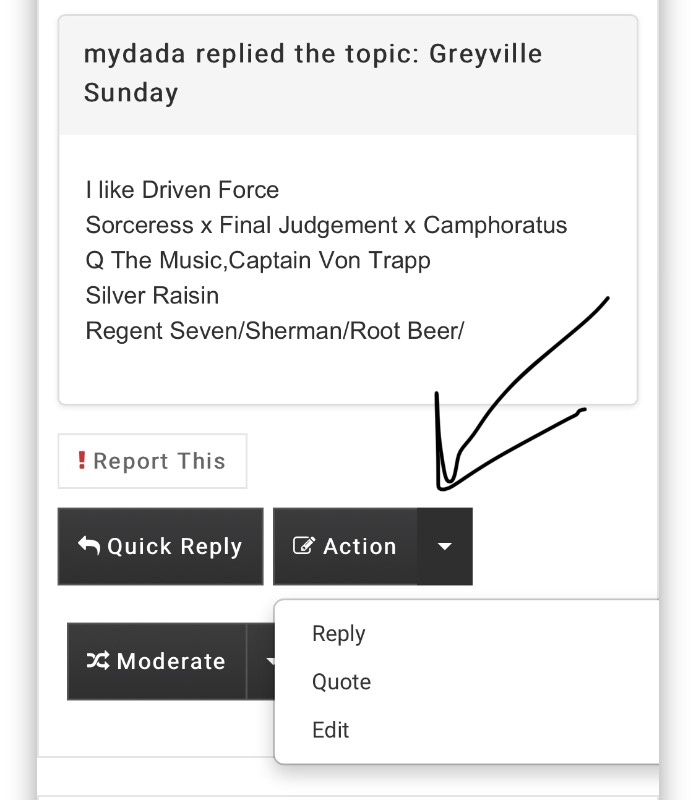Click the Q The Music,Captain Von Trapp line
This screenshot has height=800, width=695.
pyautogui.click(x=258, y=260)
